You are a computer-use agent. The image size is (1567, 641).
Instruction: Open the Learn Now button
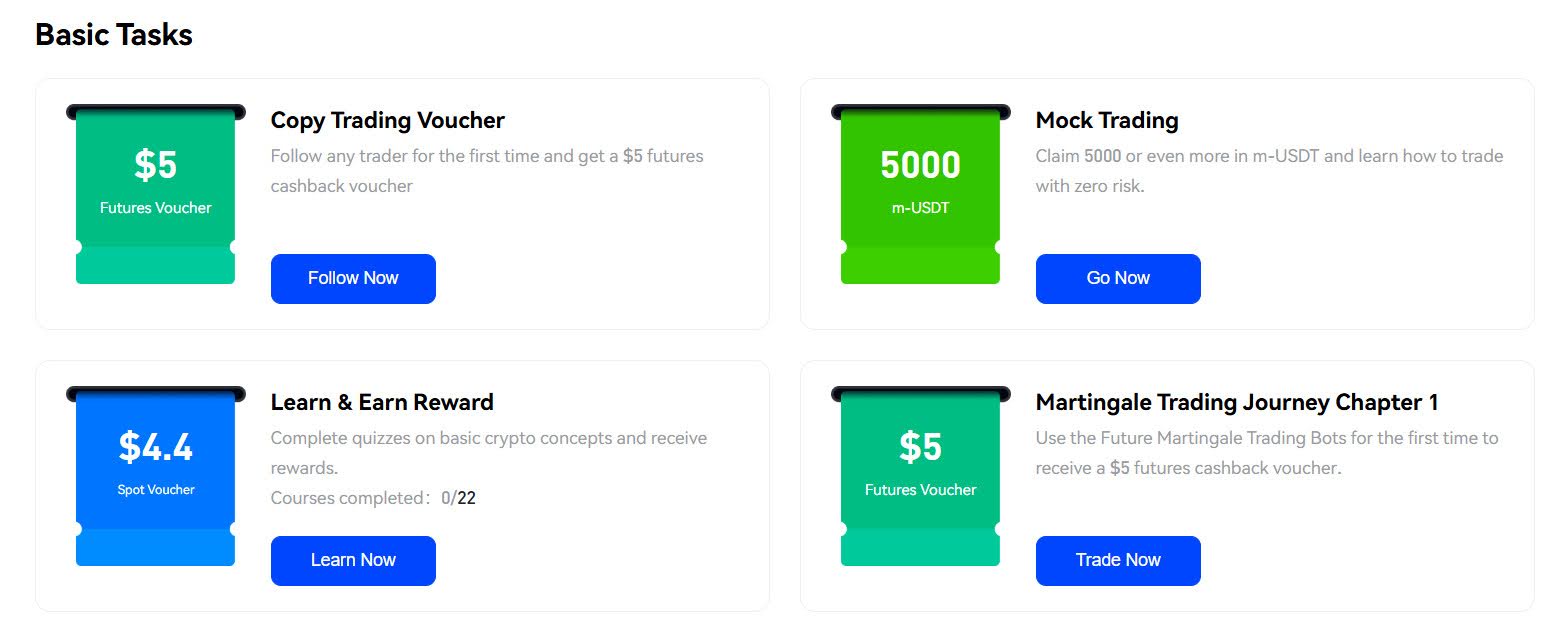coord(353,560)
